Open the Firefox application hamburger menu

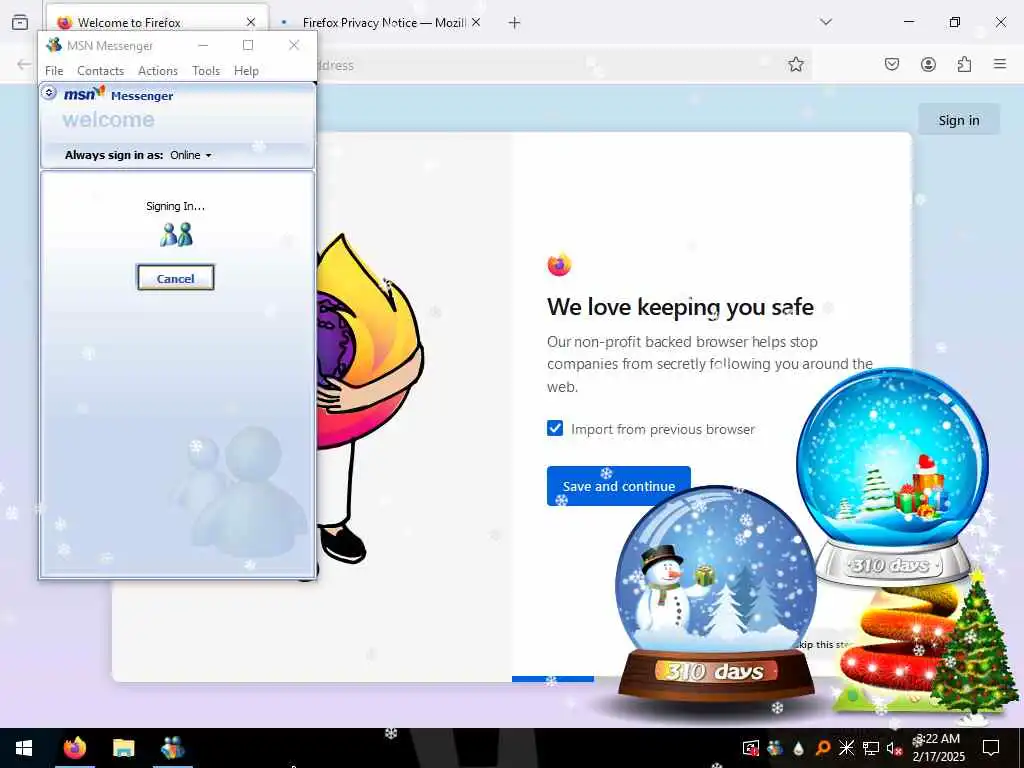pos(1000,64)
